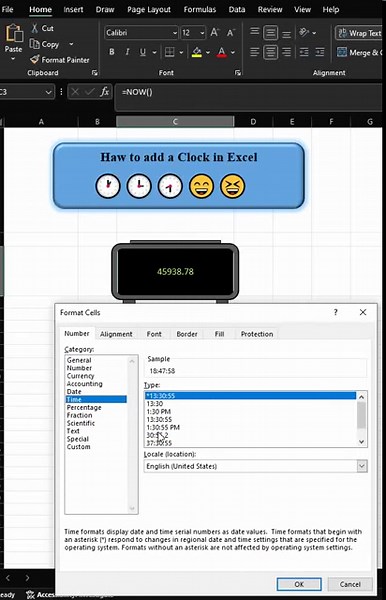Choose the 1:30 PM time type

[158, 411]
